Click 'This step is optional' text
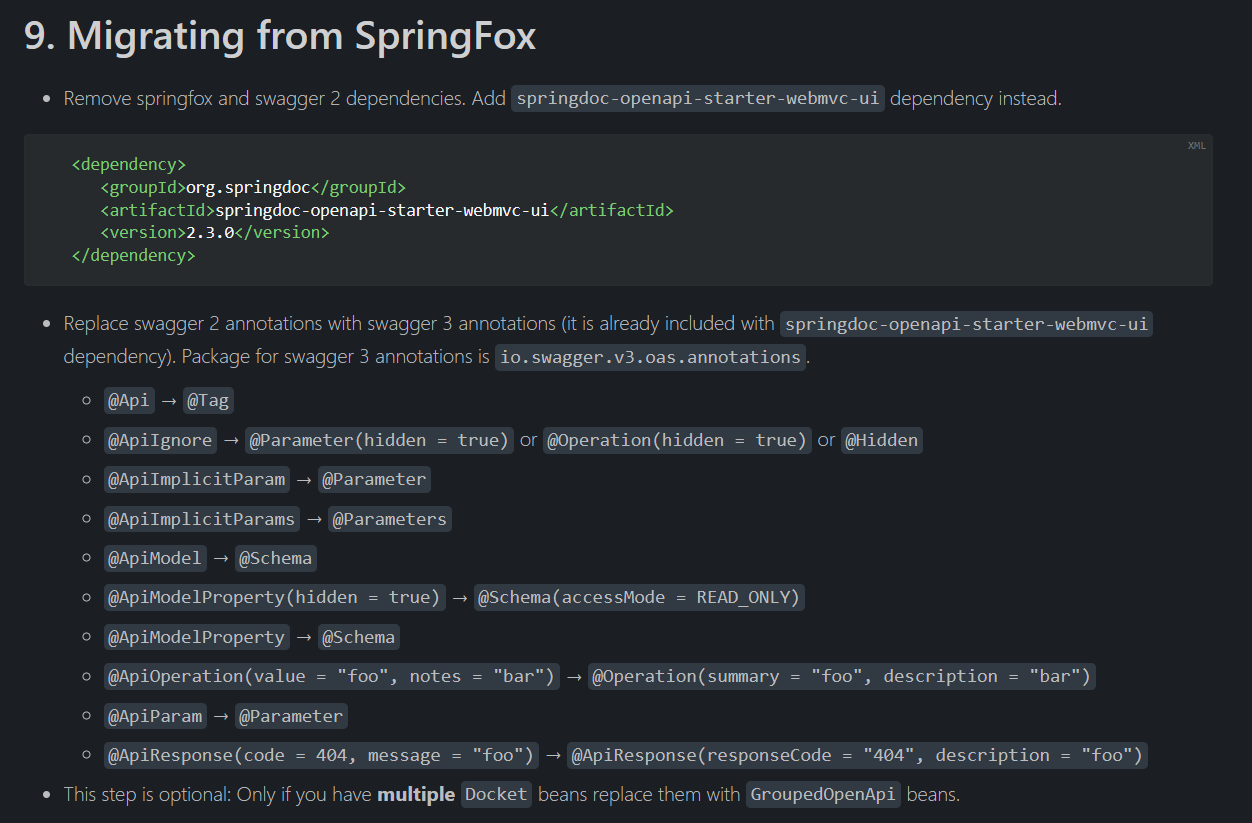Viewport: 1252px width, 823px height. pyautogui.click(x=147, y=794)
